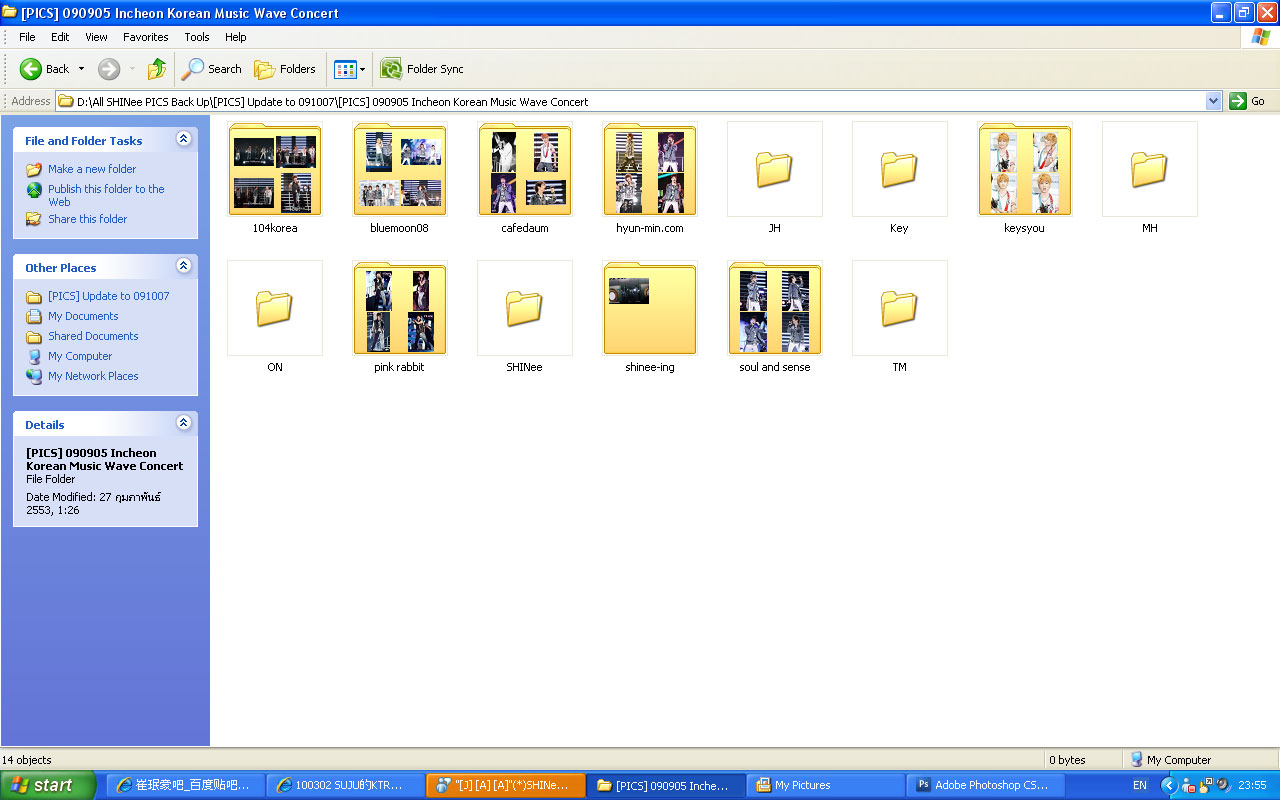Switch to Adobe Photoshop CS taskbar button
Viewport: 1280px width, 800px height.
985,785
